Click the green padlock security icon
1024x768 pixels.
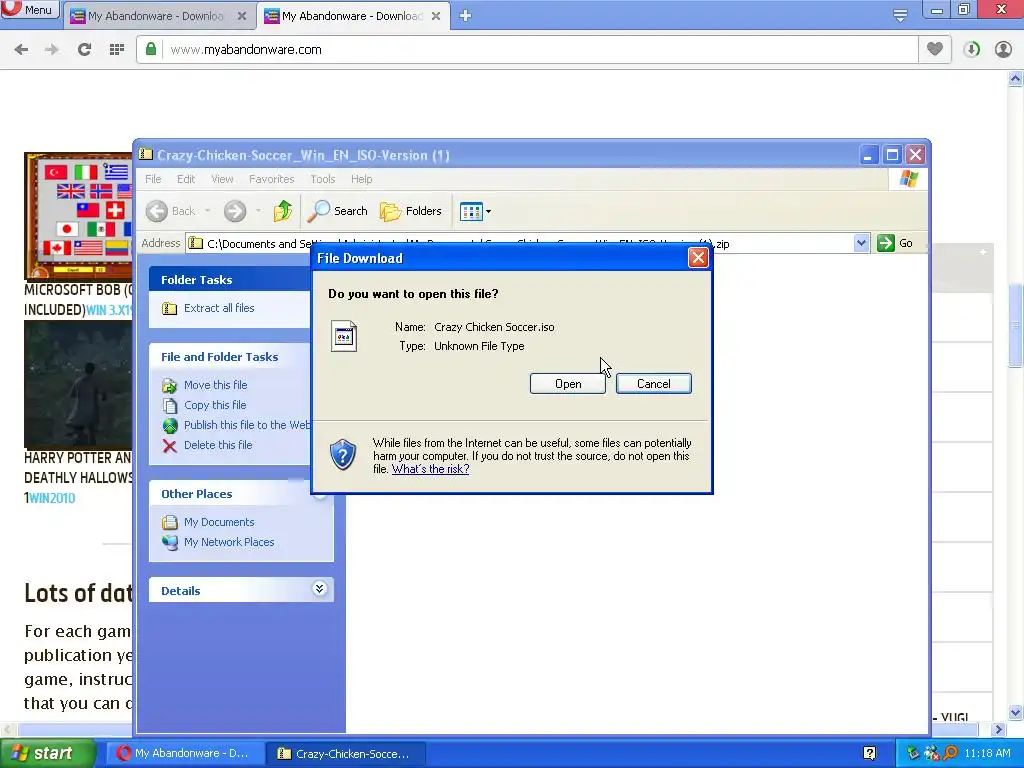click(x=151, y=49)
